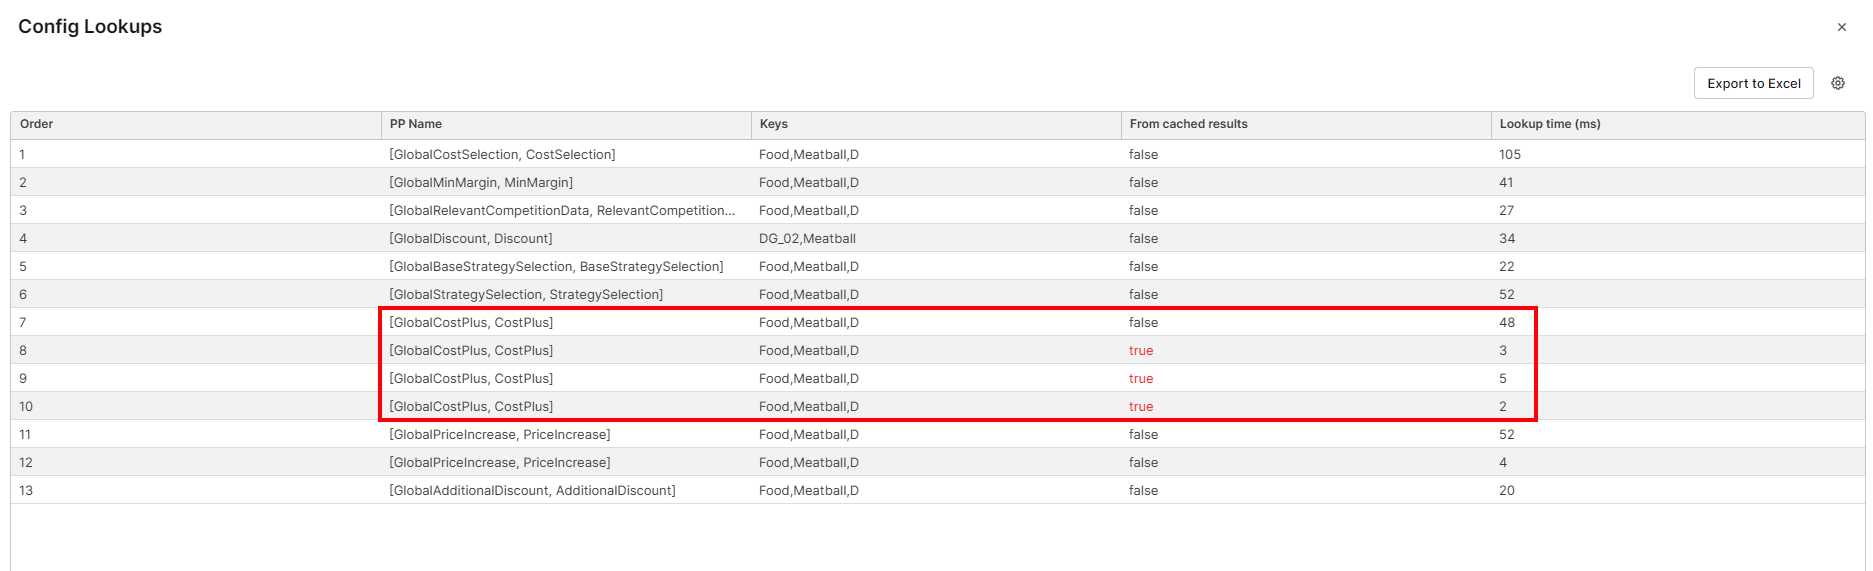Click order 11 GlobalPriceIncrease row

[500, 434]
